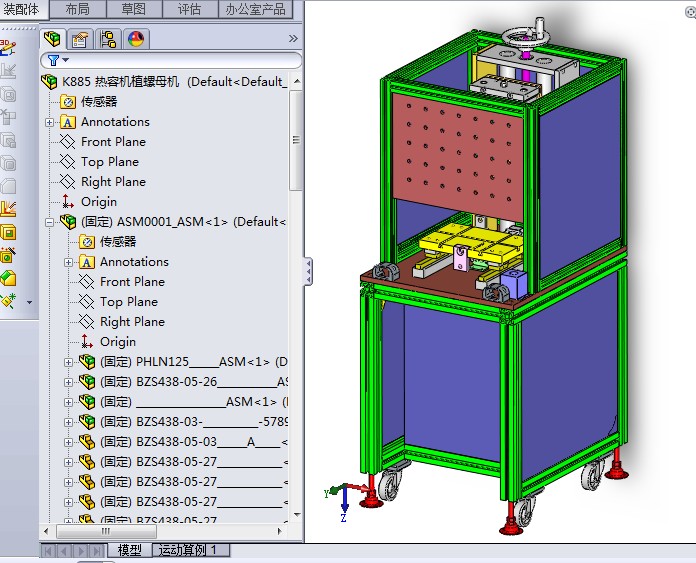Click the green-topped yellow block icon

pyautogui.click(x=8, y=278)
